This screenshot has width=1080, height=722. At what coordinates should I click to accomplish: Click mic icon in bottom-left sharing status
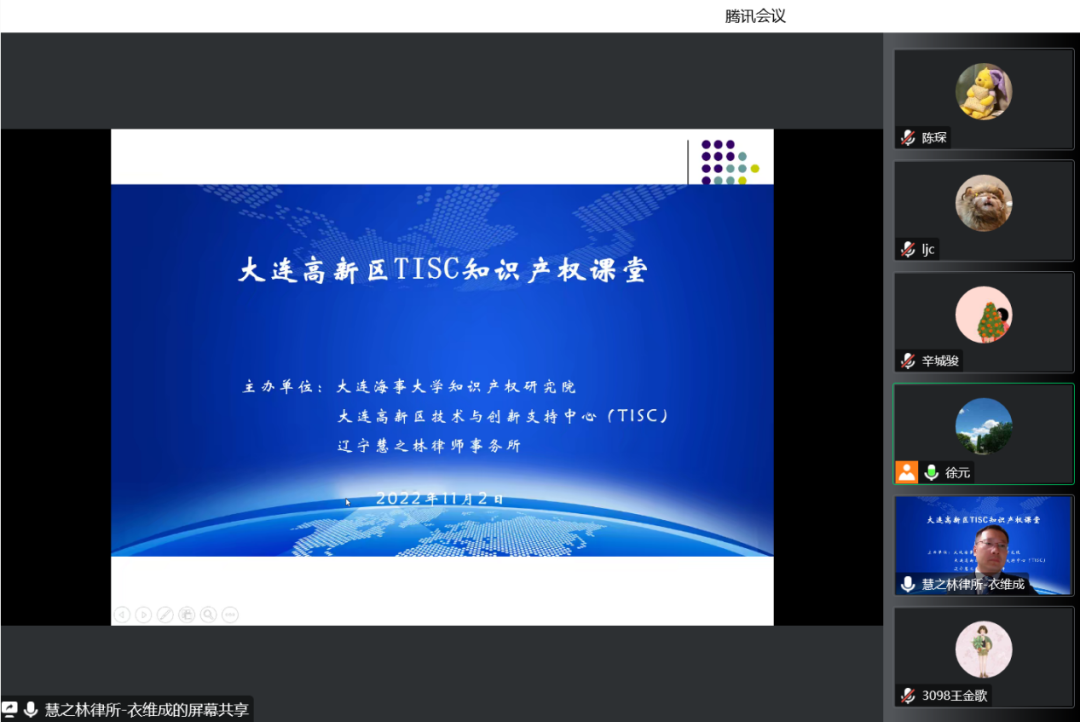pos(30,710)
